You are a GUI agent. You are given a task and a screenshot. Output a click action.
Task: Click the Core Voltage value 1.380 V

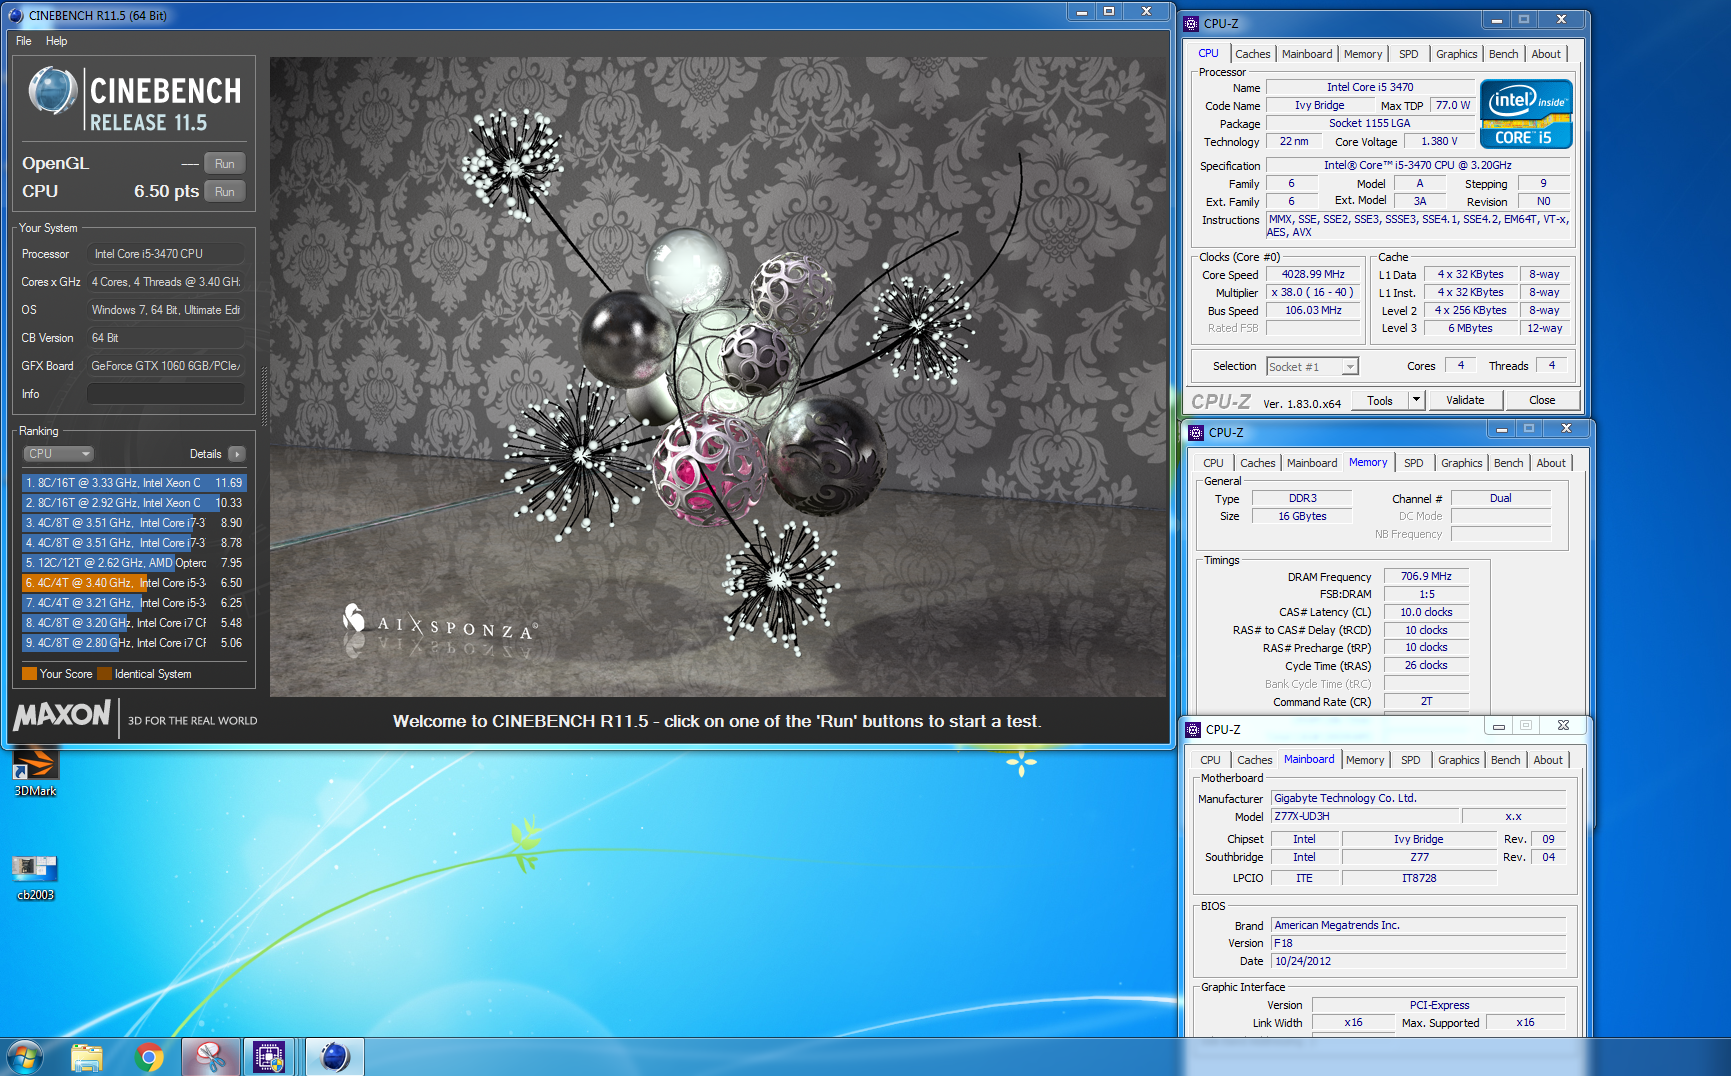tap(1438, 142)
